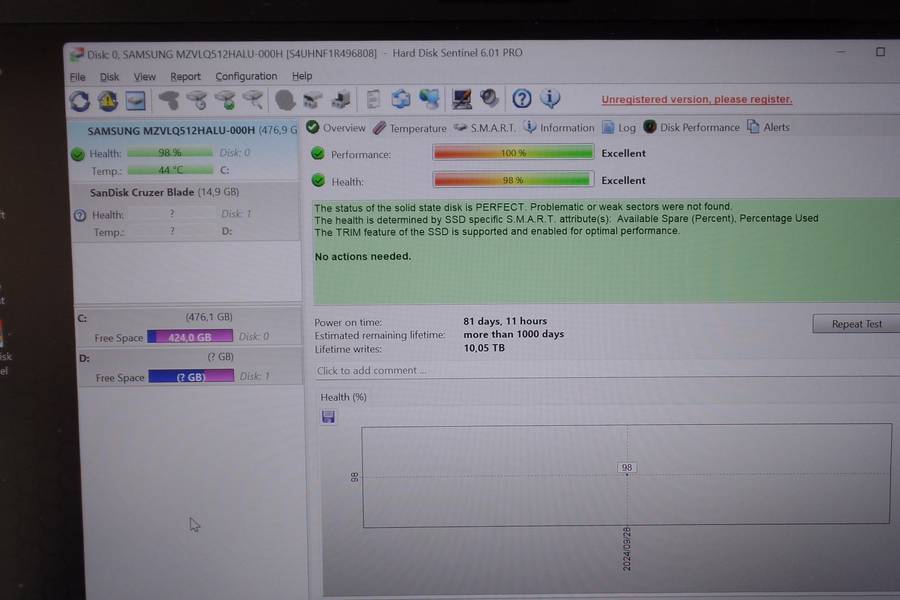900x600 pixels.
Task: Select the SanDisk Cruzer Blade disk
Action: pos(164,192)
